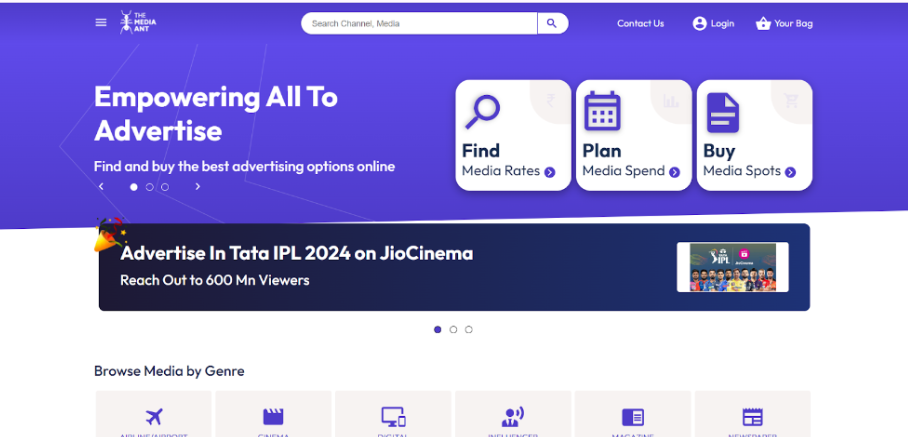Image resolution: width=908 pixels, height=437 pixels.
Task: Select the Influencer genre icon
Action: pos(512,417)
